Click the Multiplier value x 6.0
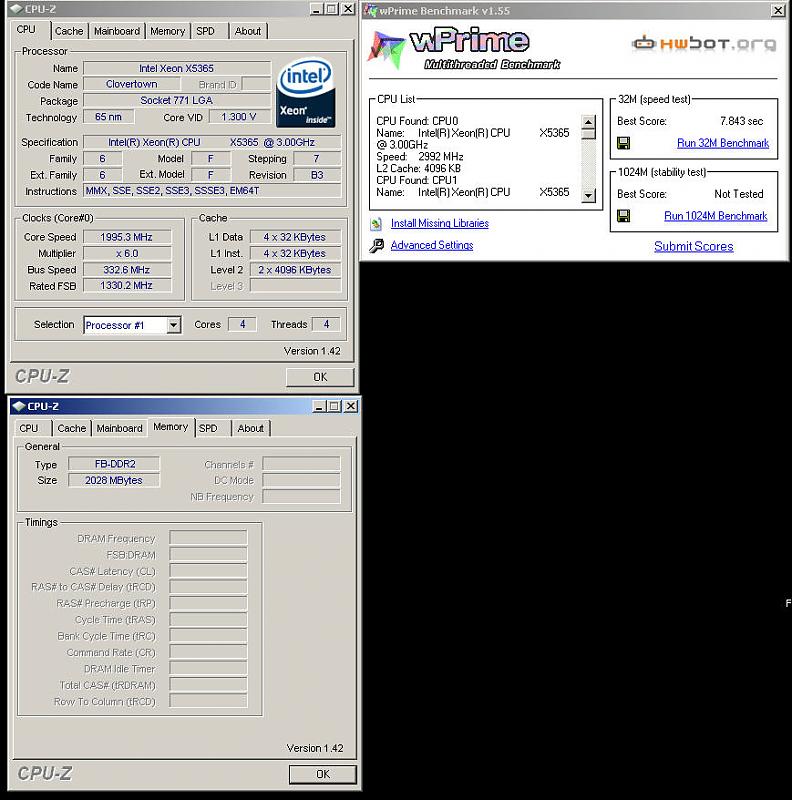This screenshot has width=792, height=800. click(x=127, y=254)
